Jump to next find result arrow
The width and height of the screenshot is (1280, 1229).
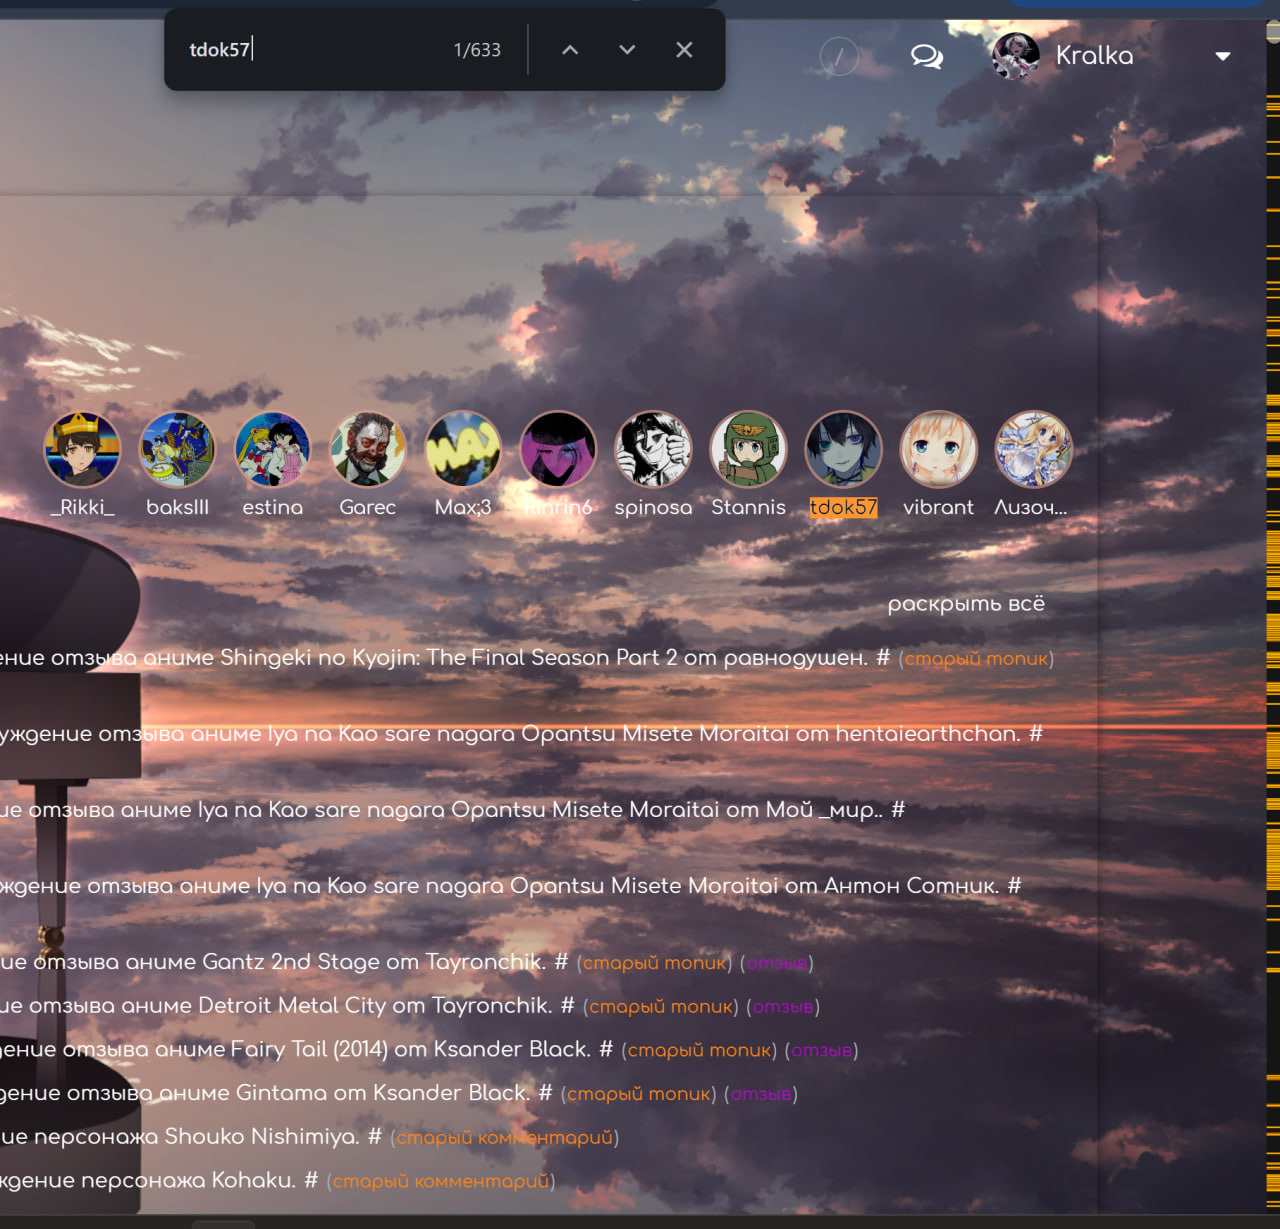click(x=627, y=50)
